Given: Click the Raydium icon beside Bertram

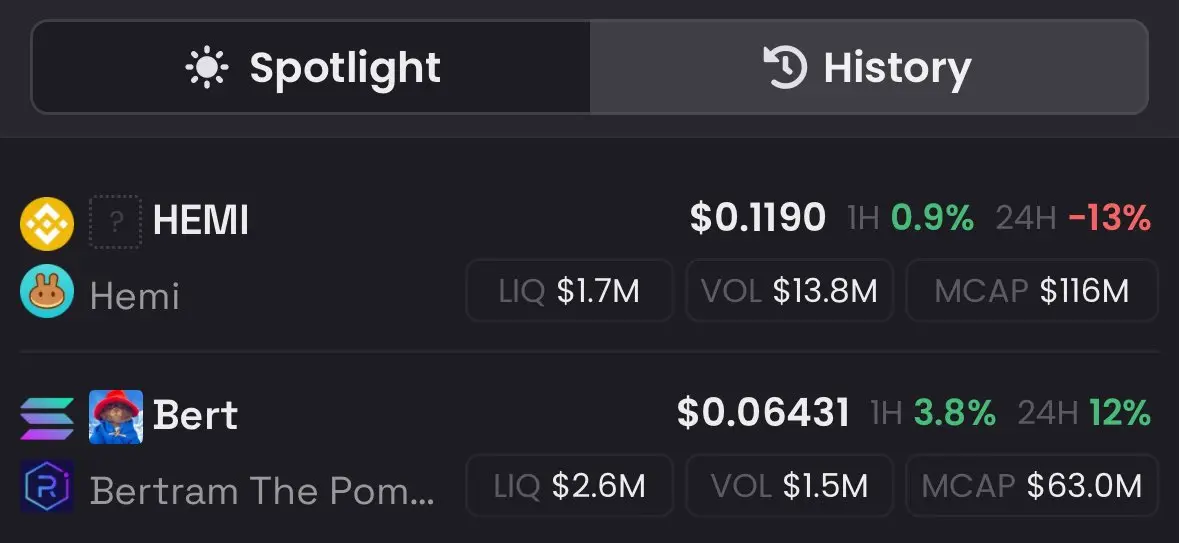Looking at the screenshot, I should 47,487.
